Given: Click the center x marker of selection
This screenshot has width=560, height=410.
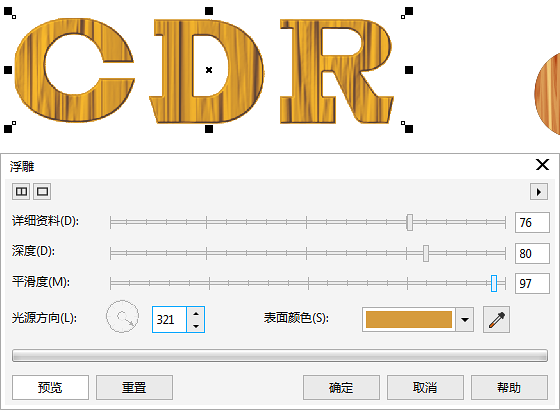Looking at the screenshot, I should pos(209,70).
